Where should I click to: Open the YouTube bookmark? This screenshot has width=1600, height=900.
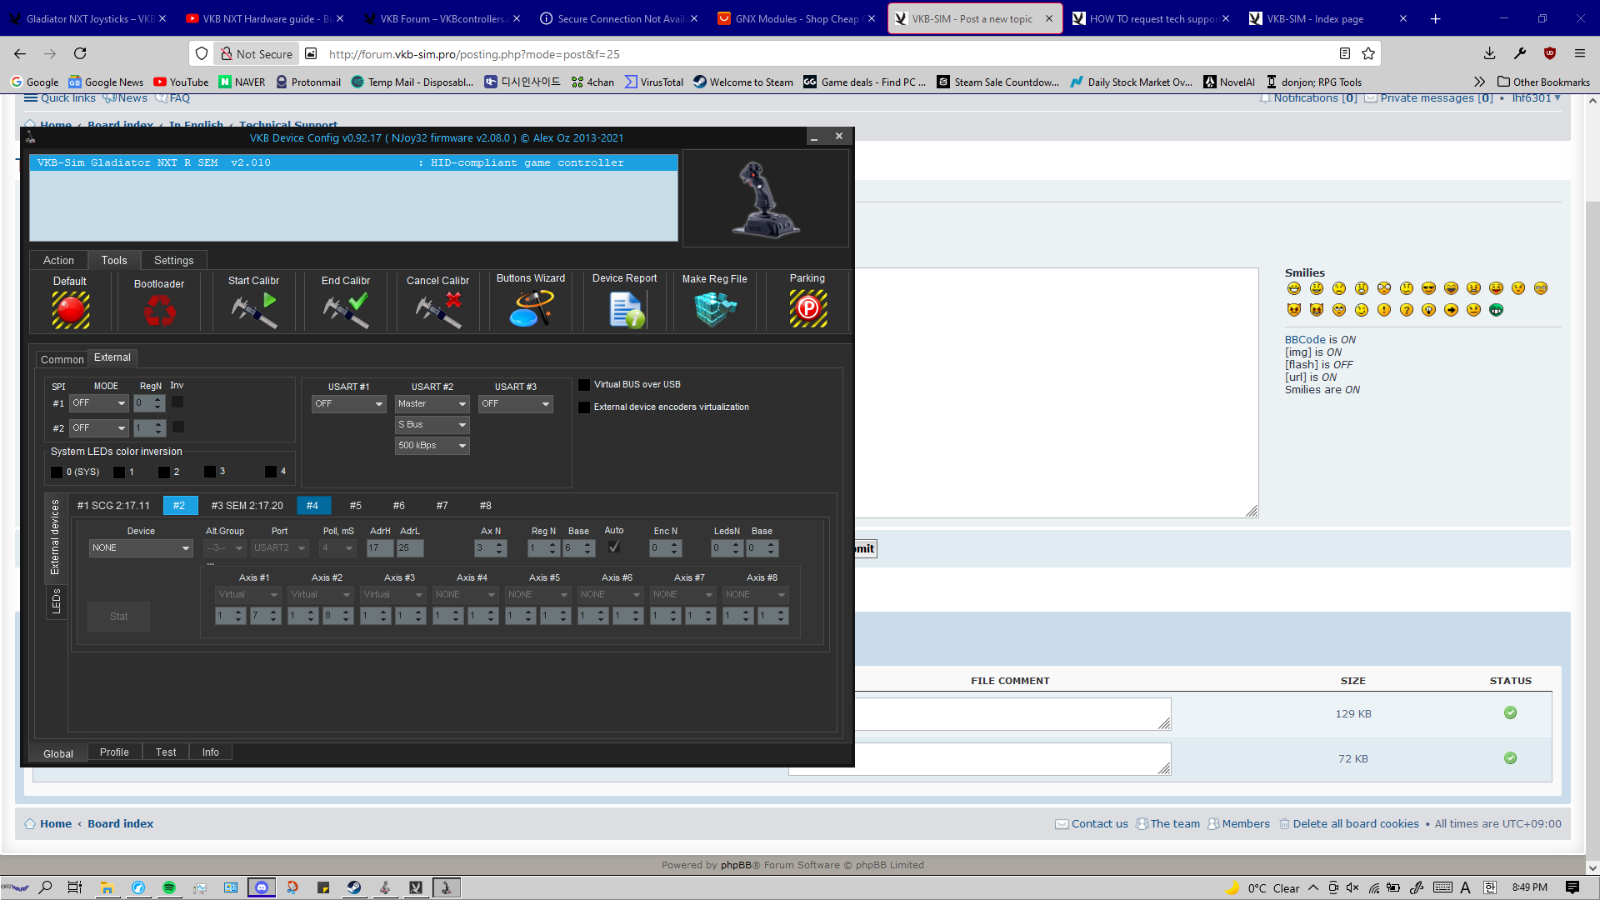click(x=181, y=82)
